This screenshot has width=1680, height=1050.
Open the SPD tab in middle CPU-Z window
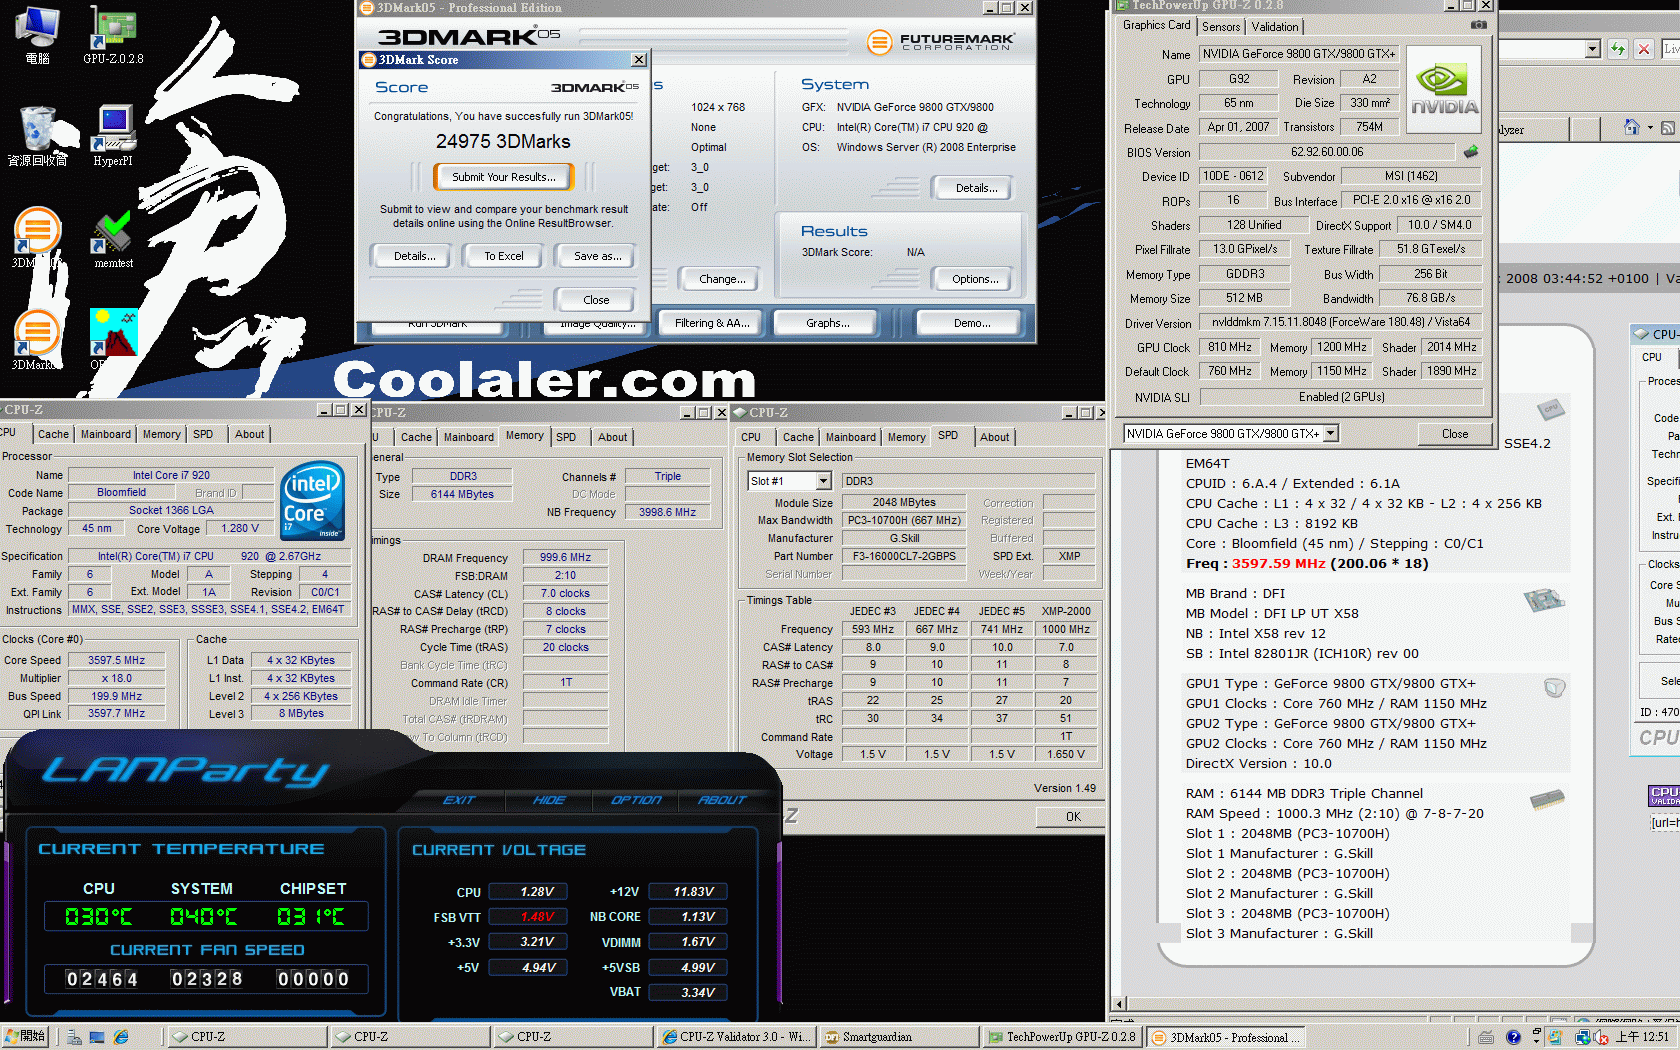point(566,437)
